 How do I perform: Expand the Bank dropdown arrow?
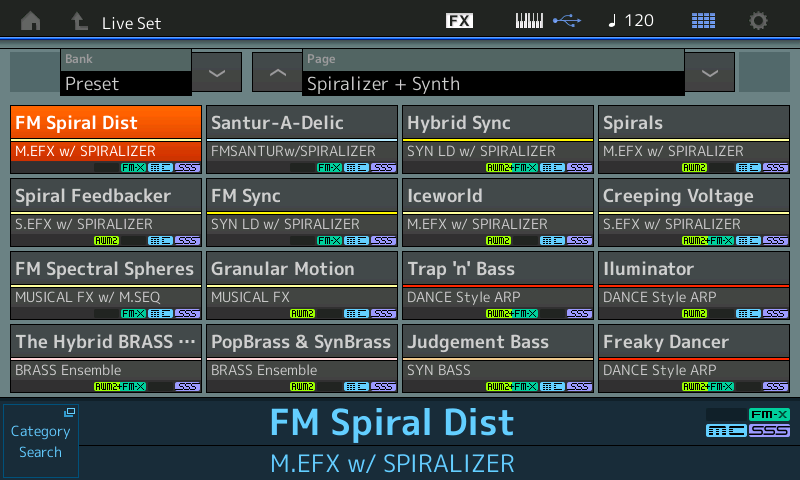point(217,73)
